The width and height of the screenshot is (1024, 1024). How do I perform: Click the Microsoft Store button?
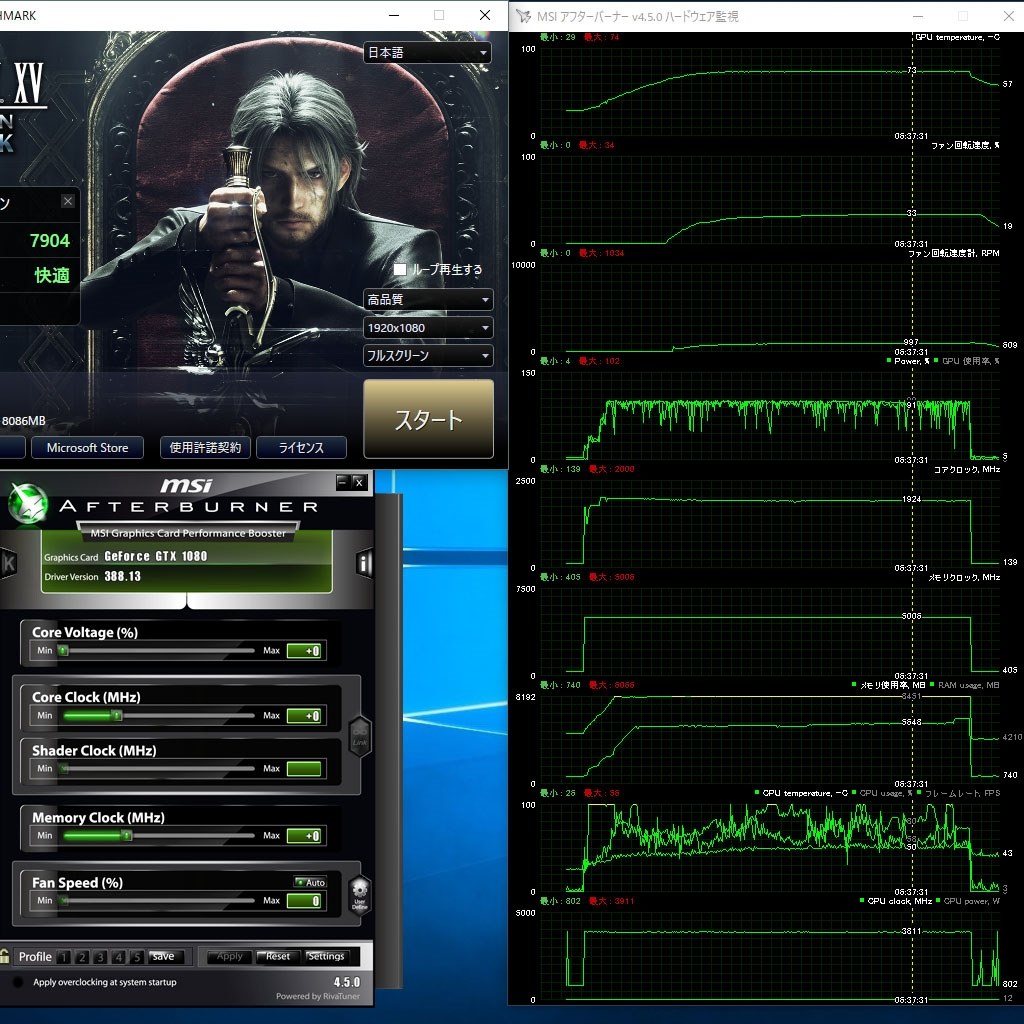click(88, 448)
